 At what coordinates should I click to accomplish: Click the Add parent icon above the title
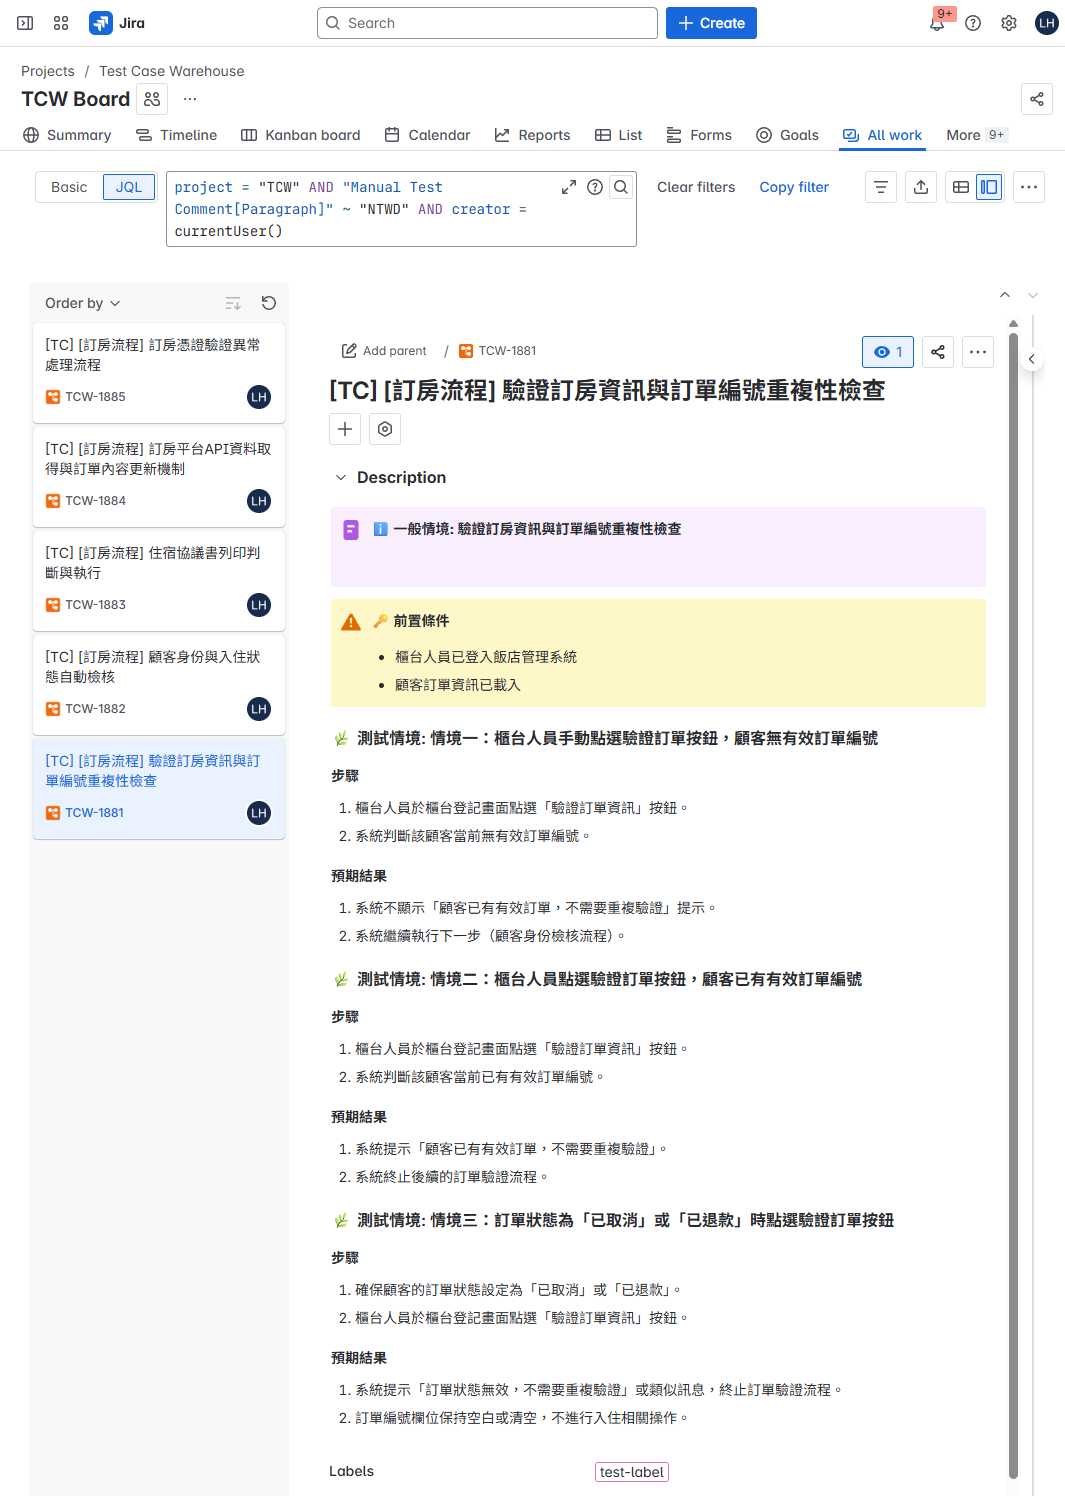coord(349,351)
